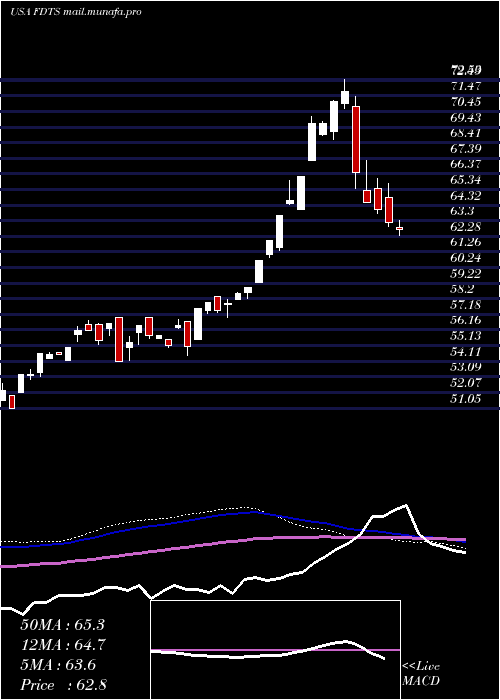Viewport: 500px width, 700px height.
Task: Click the last small red candle near 62.28
Action: point(399,228)
